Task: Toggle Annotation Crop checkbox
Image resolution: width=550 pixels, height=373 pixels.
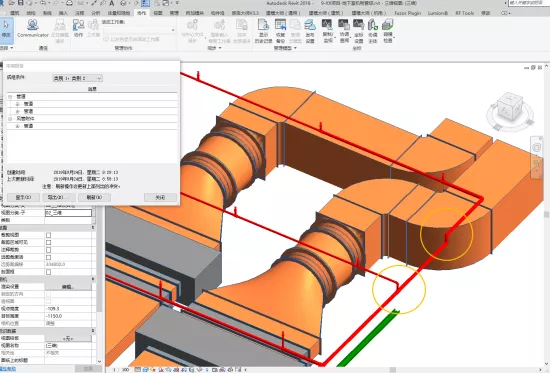Action: point(48,250)
